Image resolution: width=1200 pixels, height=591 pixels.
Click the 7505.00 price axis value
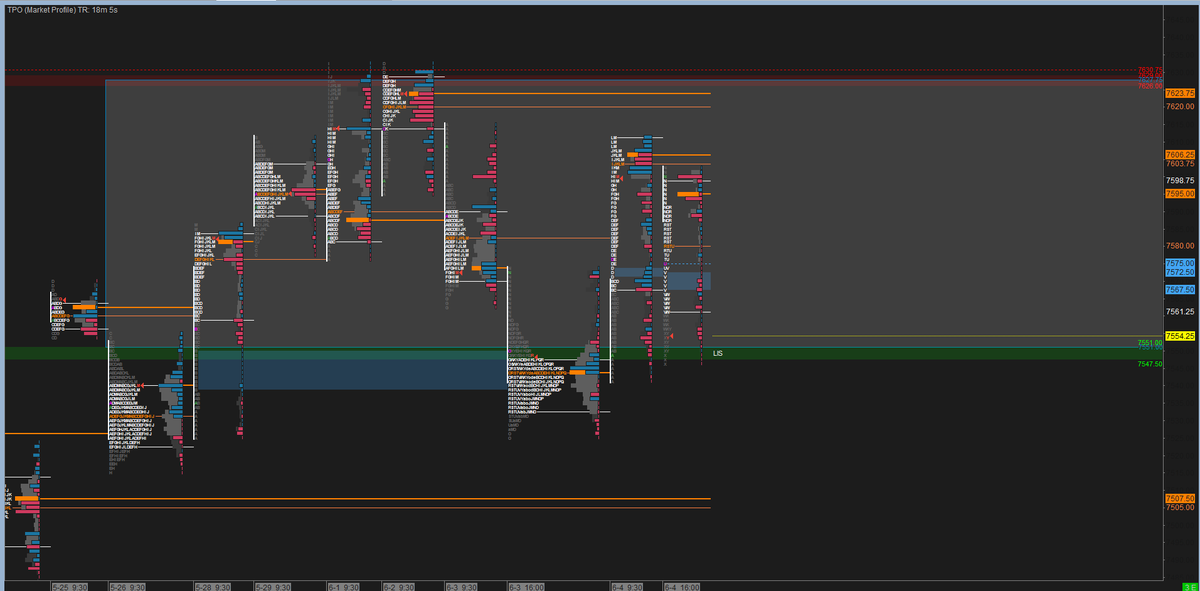[x=1180, y=508]
